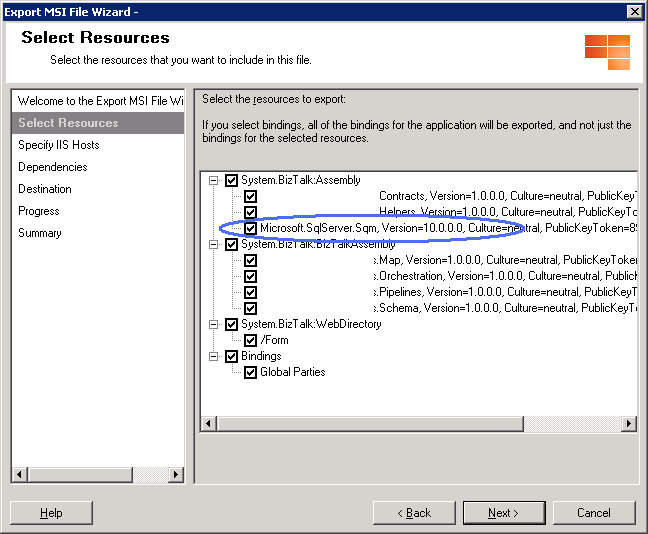Image resolution: width=648 pixels, height=534 pixels.
Task: Cancel the Export MSI wizard
Action: click(x=593, y=513)
